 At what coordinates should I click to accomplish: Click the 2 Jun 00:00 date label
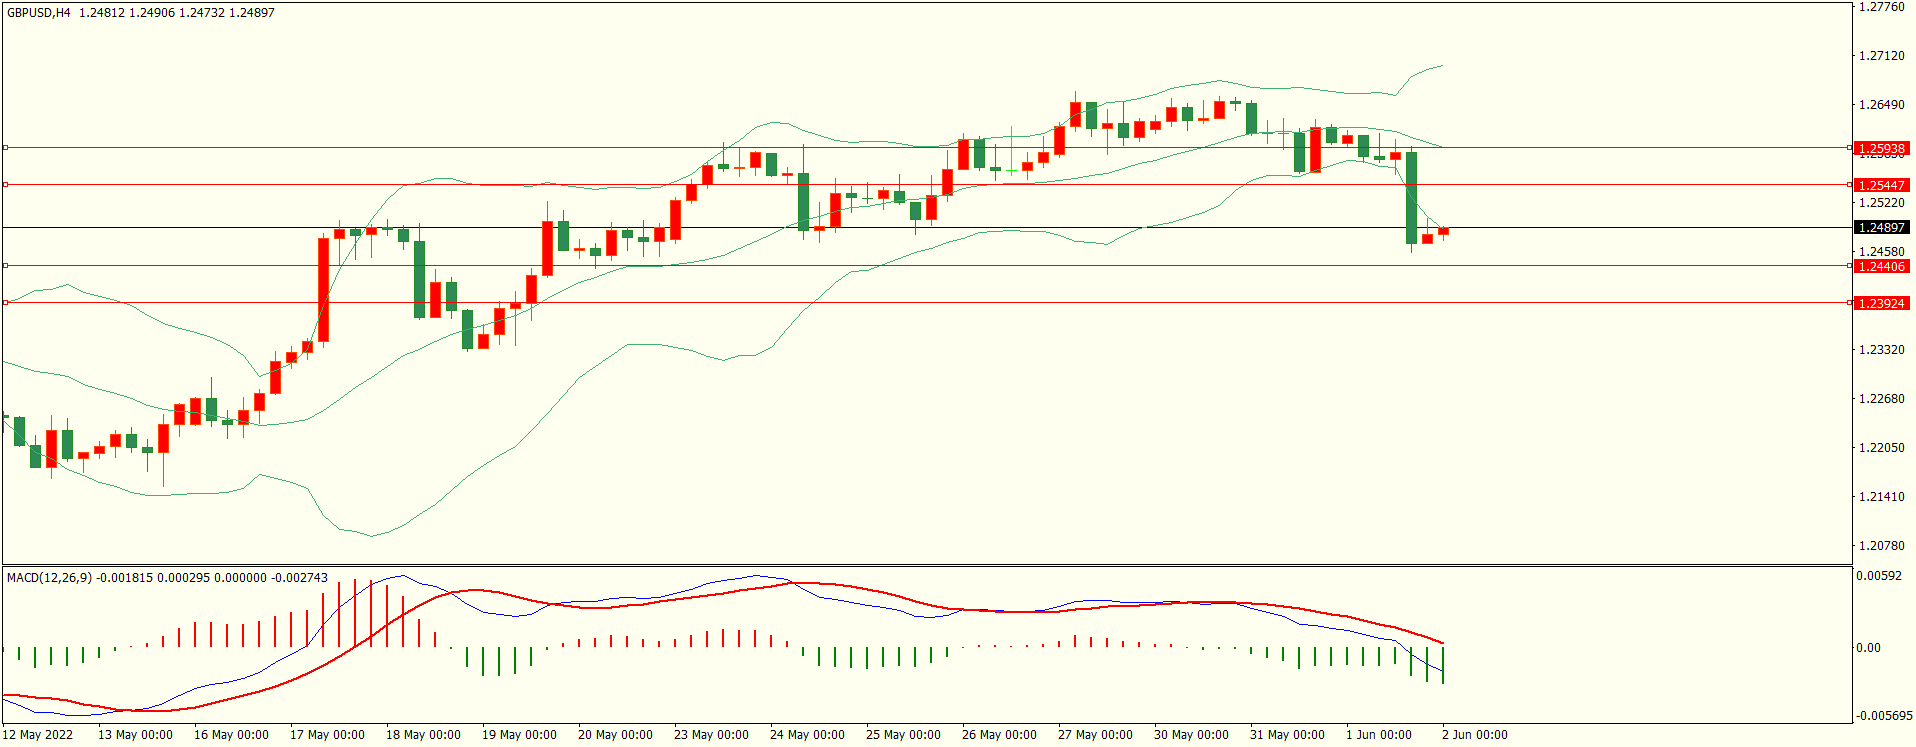tap(1474, 735)
